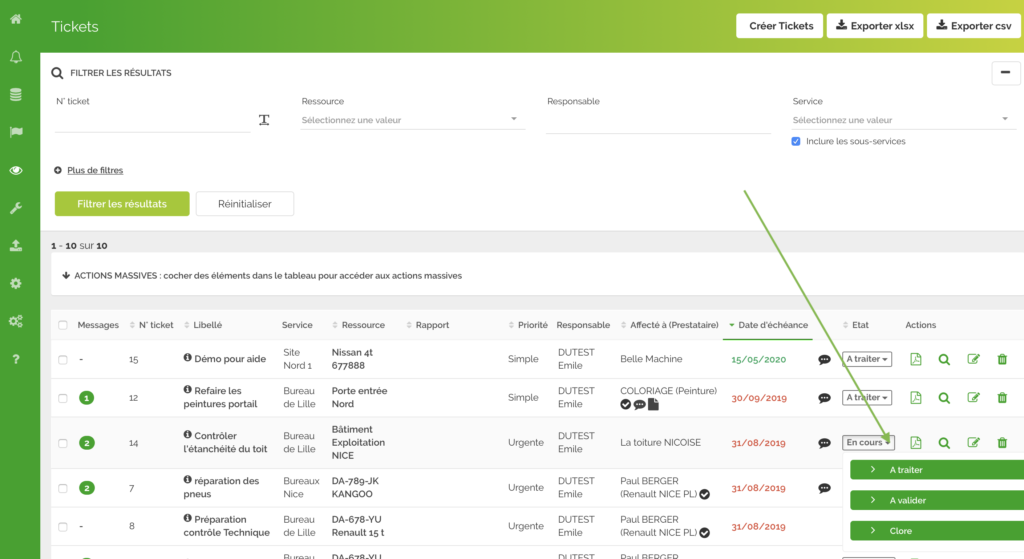Select checkbox for ticket 12 row
Viewport: 1024px width, 559px height.
click(63, 398)
